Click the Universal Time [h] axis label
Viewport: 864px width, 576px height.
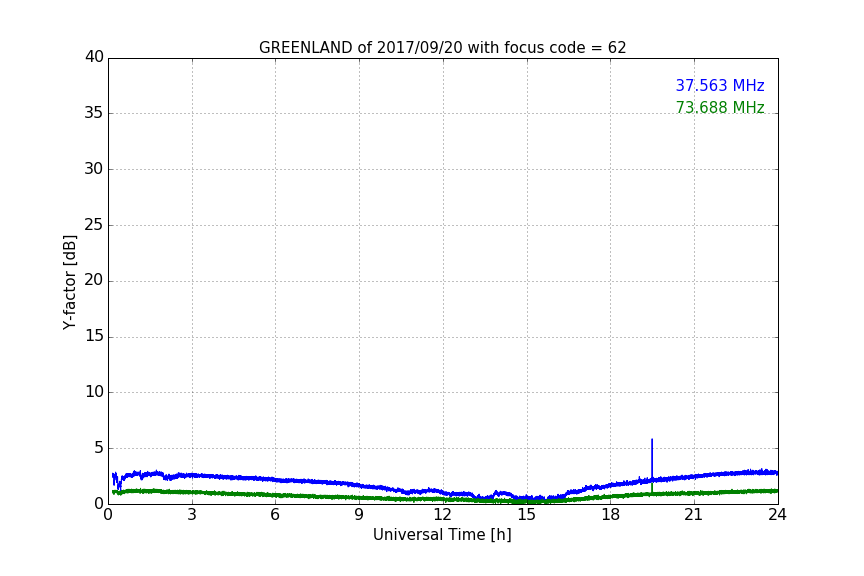pos(442,535)
